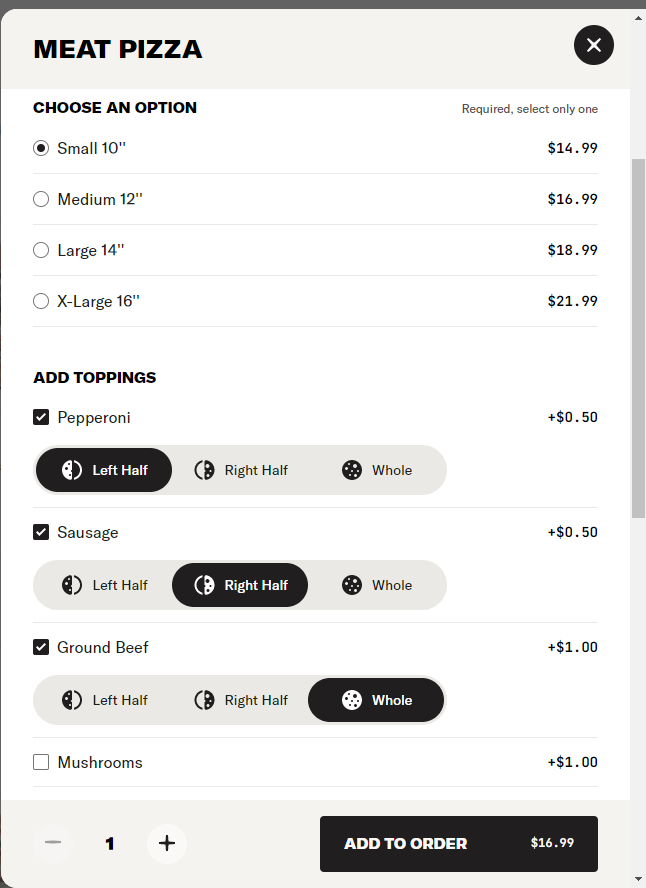Increase quantity with plus button

pyautogui.click(x=166, y=843)
